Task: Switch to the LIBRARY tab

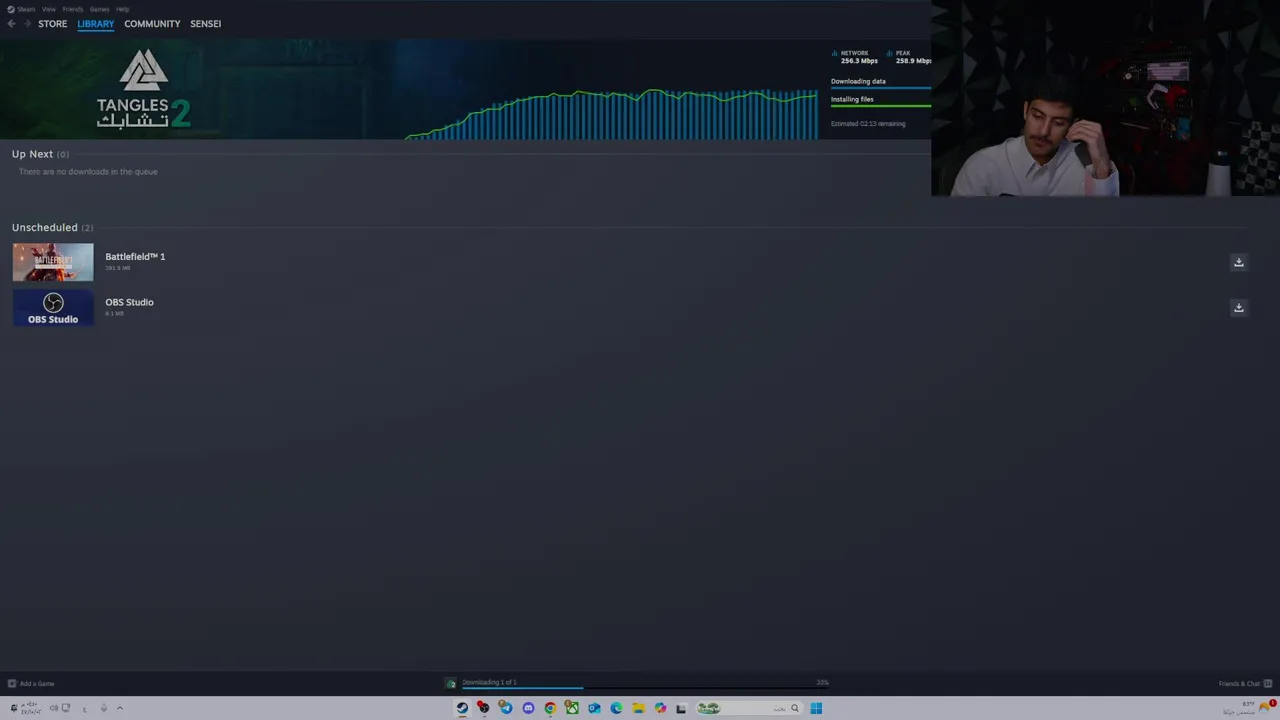Action: [96, 23]
